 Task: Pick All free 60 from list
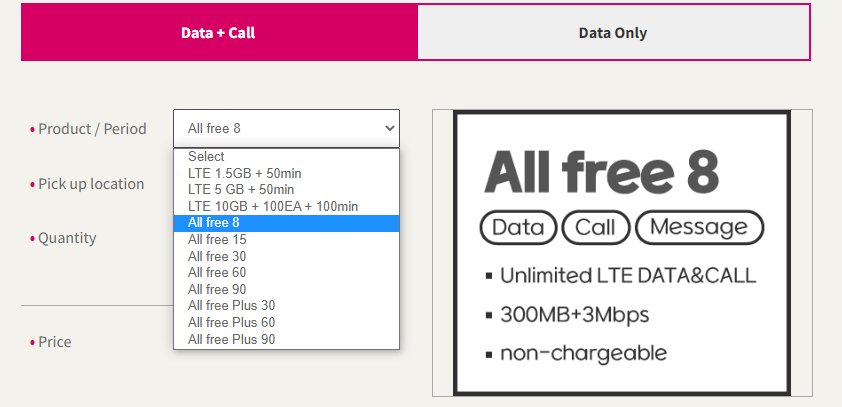[217, 273]
